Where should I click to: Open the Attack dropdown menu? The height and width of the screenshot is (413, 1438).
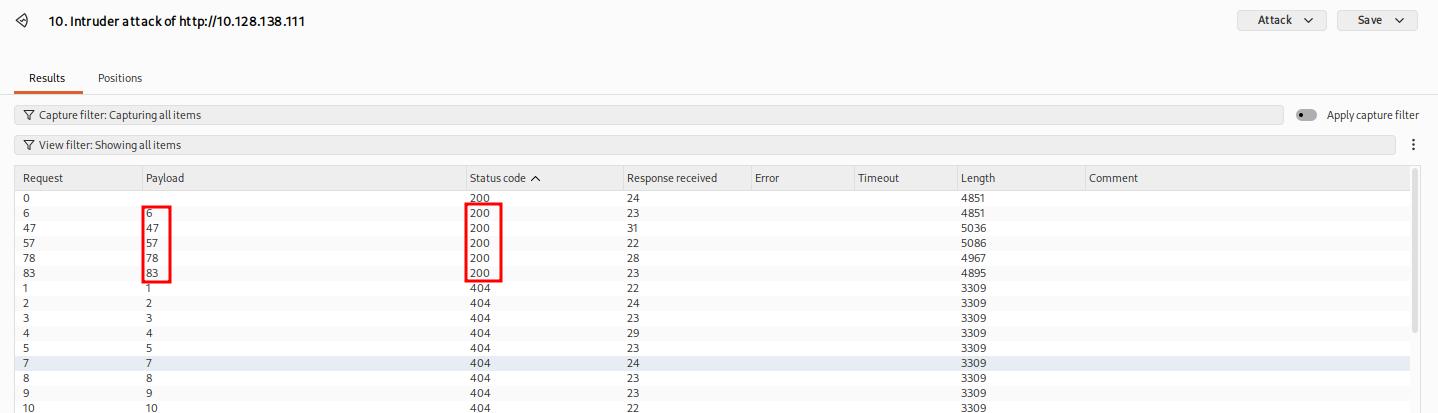pyautogui.click(x=1281, y=20)
